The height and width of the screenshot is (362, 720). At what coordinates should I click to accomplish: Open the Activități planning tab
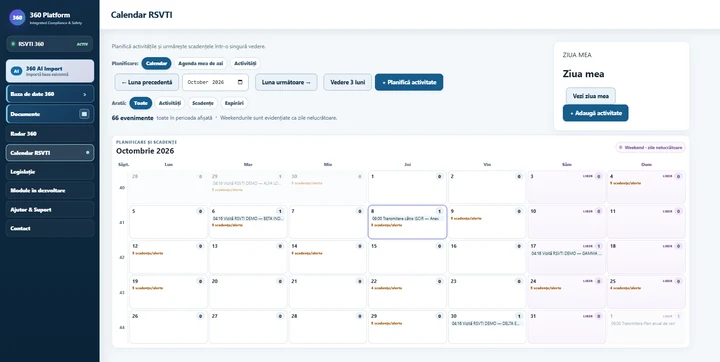click(x=246, y=63)
